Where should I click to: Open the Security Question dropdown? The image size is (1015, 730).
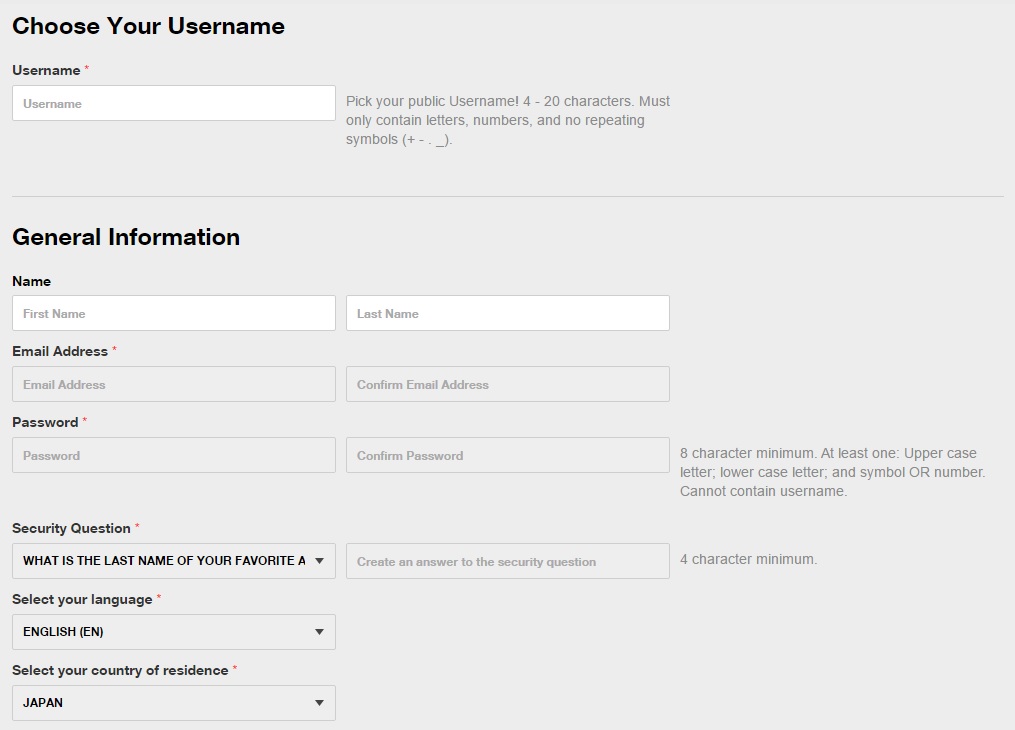(x=173, y=561)
